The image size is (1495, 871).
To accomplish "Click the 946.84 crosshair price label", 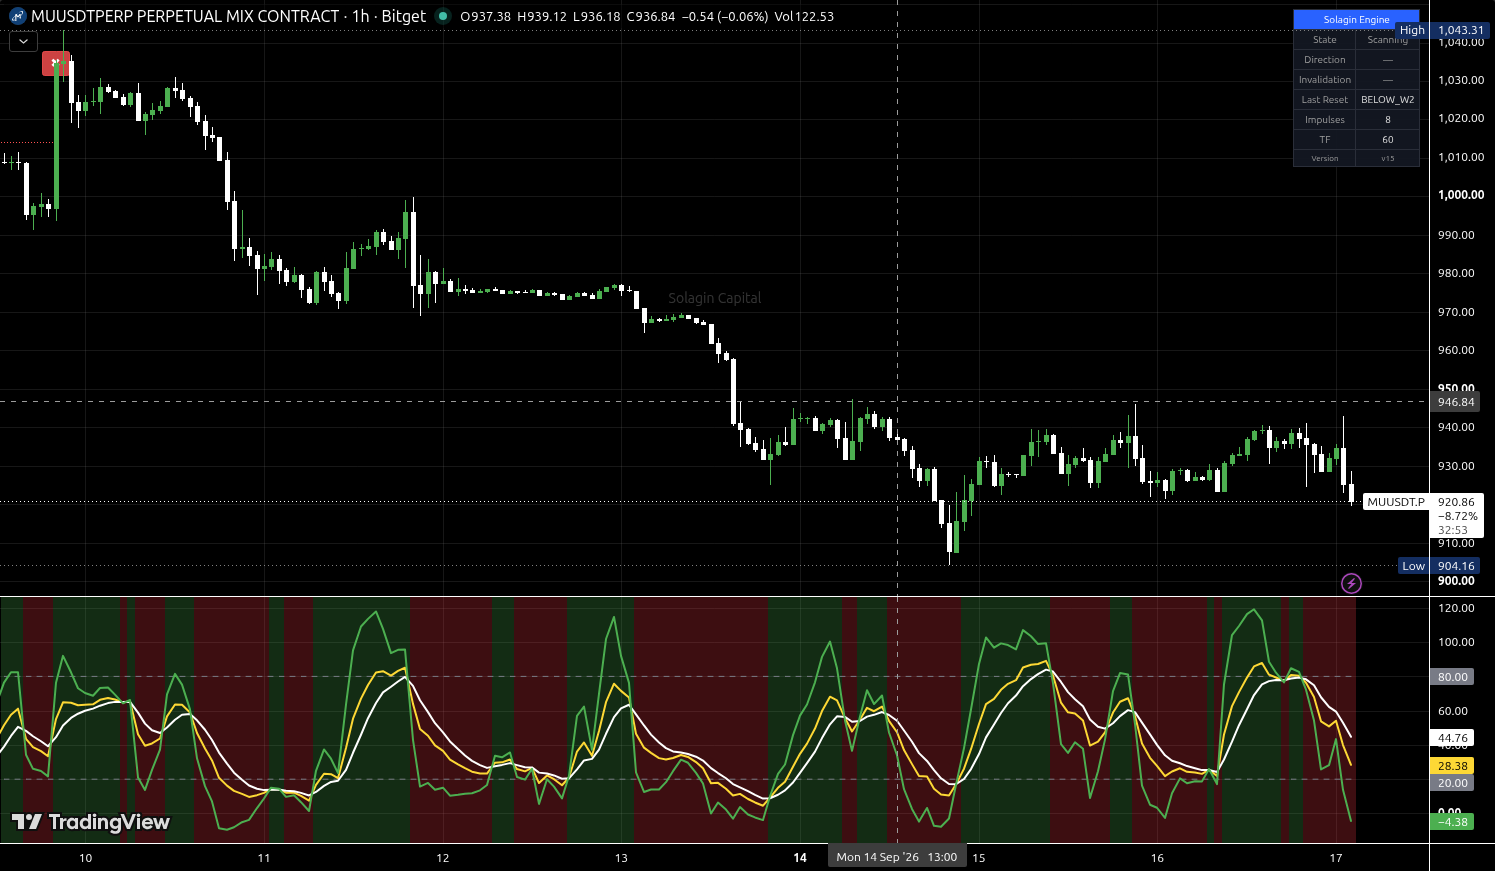I will [1455, 402].
